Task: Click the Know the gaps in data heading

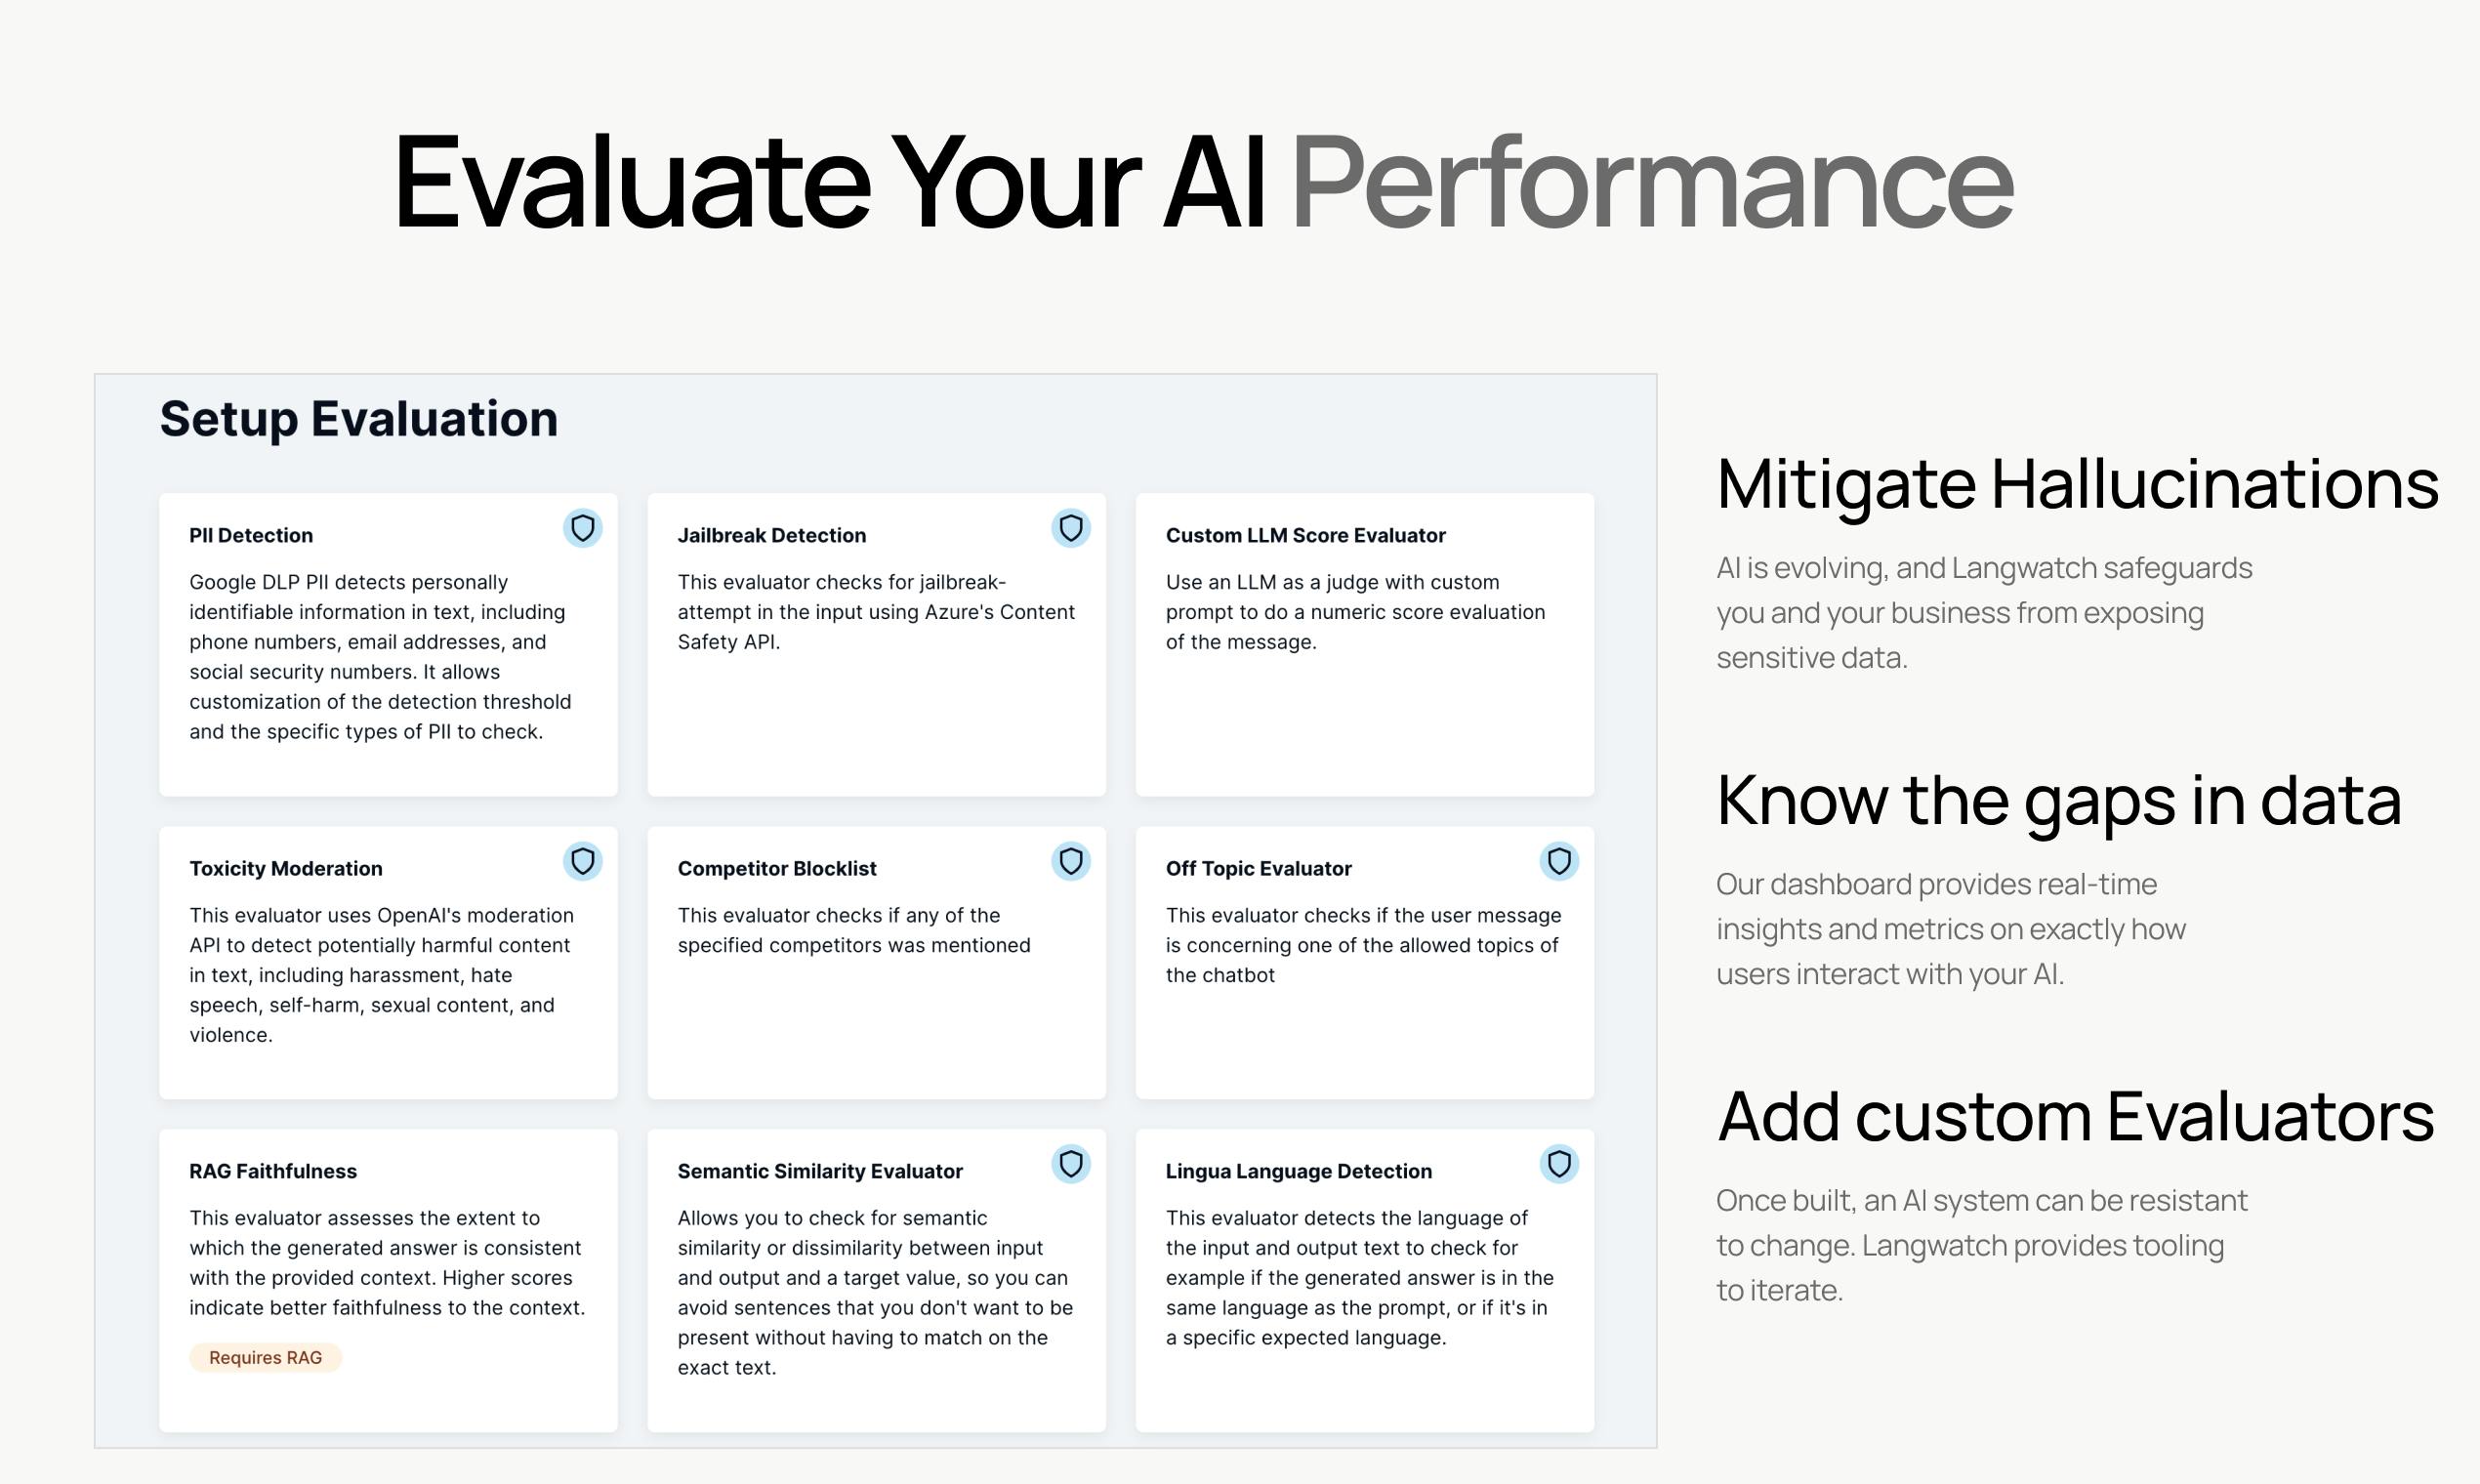Action: (2058, 801)
